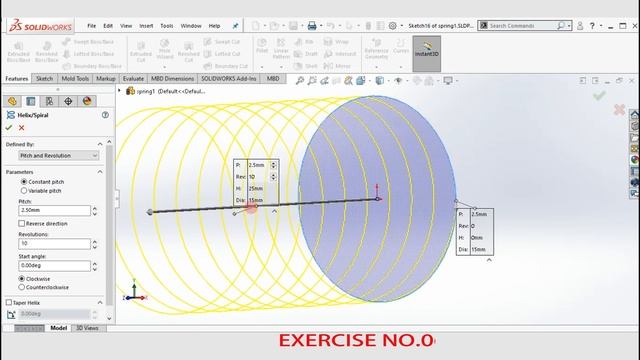The width and height of the screenshot is (640, 360).
Task: Click the New document icon
Action: pyautogui.click(x=256, y=26)
